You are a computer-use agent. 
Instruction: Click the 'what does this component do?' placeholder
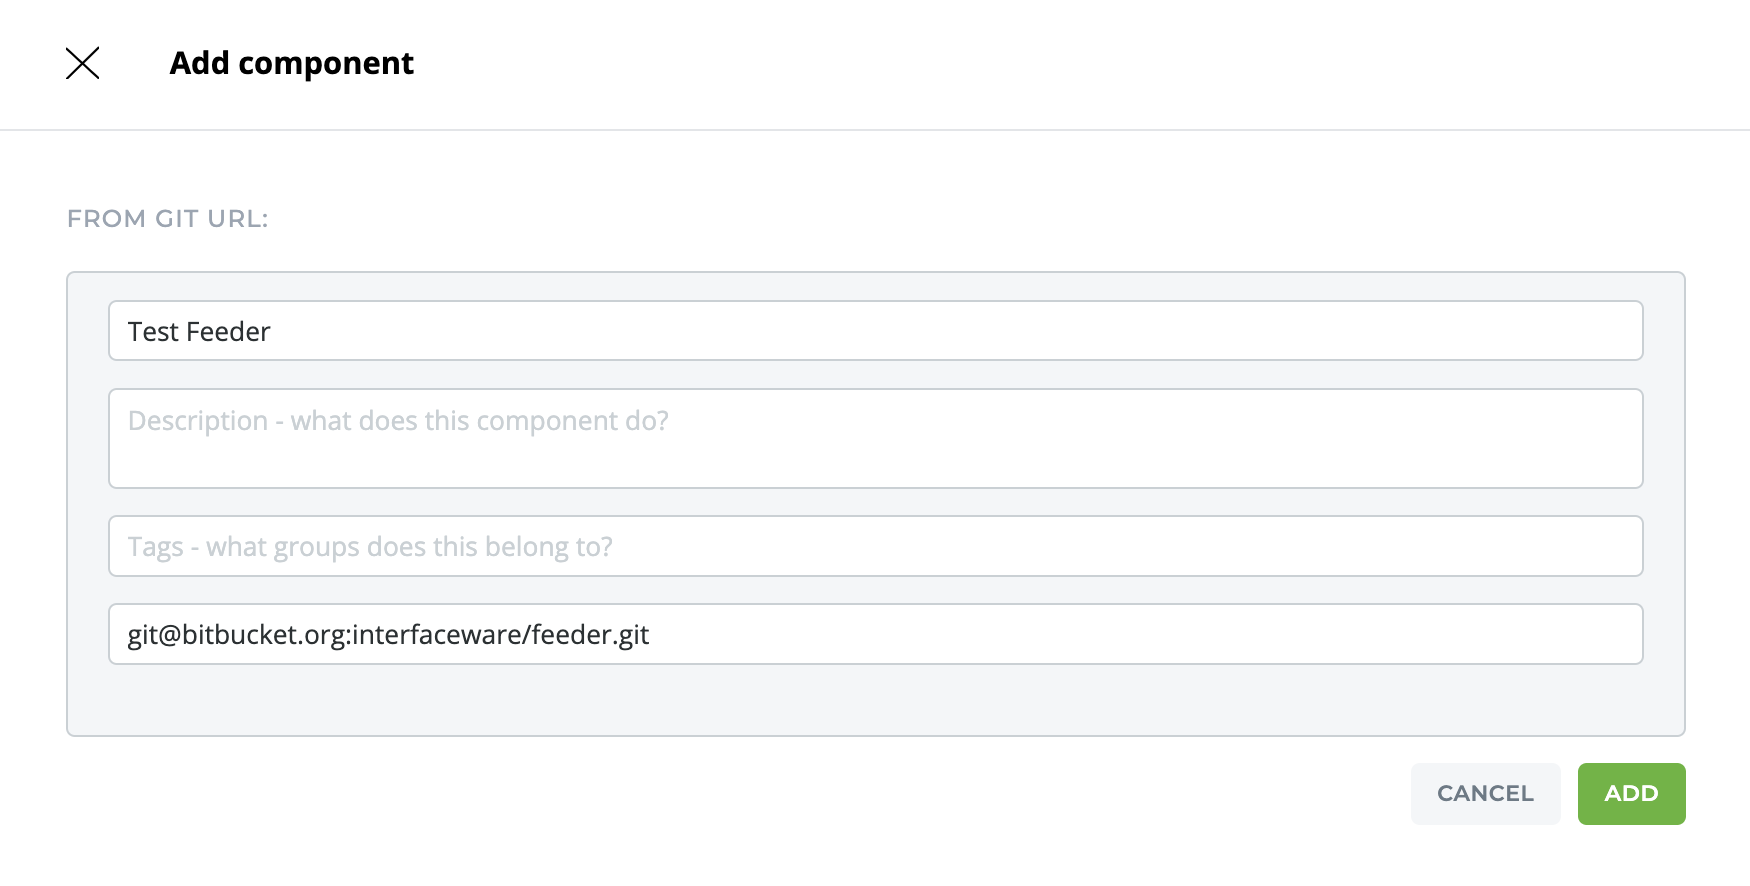point(478,421)
